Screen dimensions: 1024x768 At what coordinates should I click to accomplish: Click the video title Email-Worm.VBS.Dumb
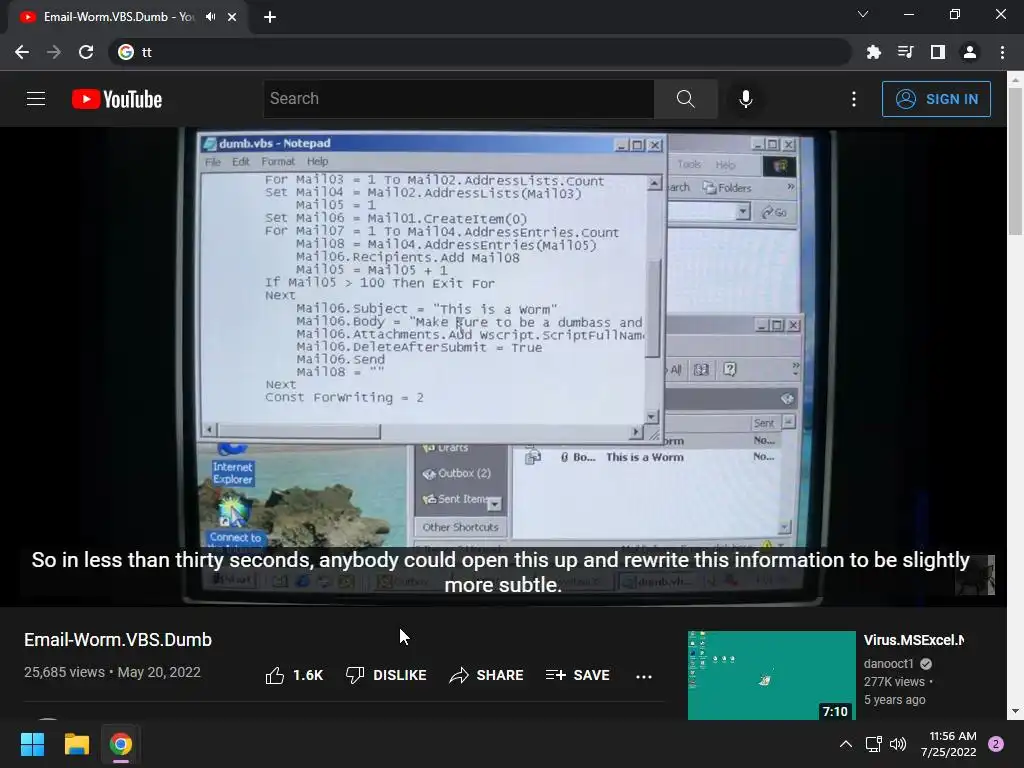pyautogui.click(x=118, y=640)
